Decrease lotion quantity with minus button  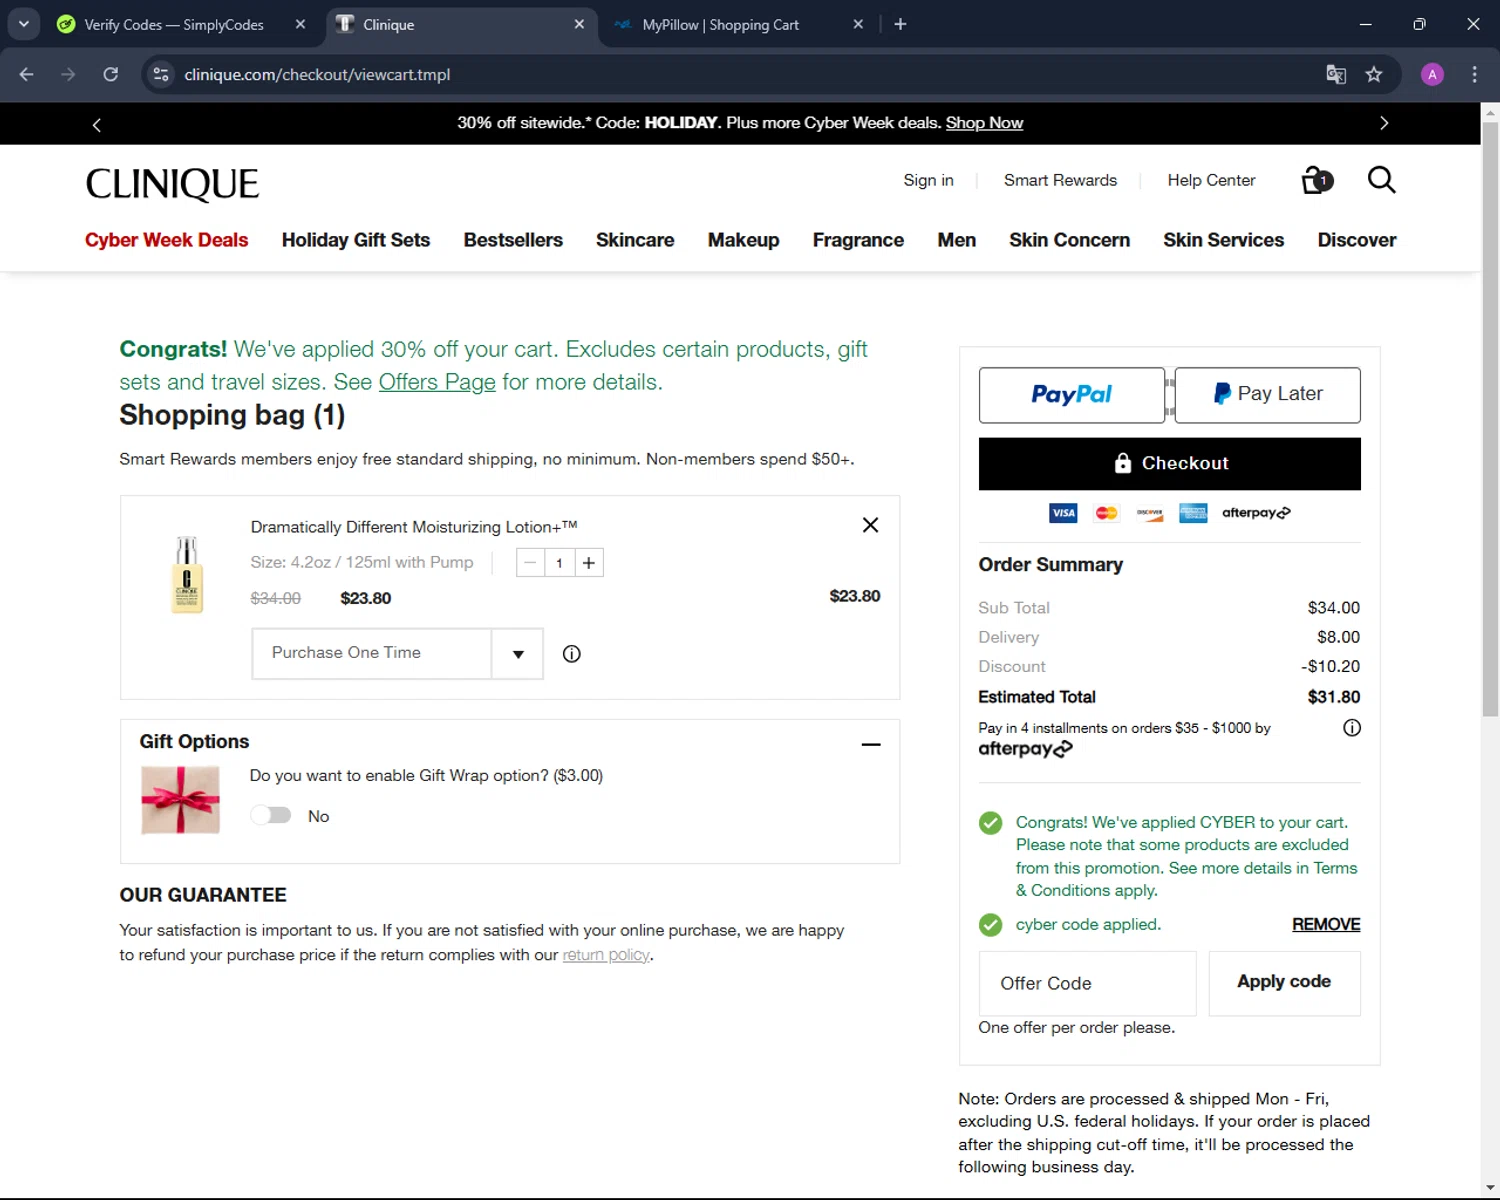click(x=530, y=563)
